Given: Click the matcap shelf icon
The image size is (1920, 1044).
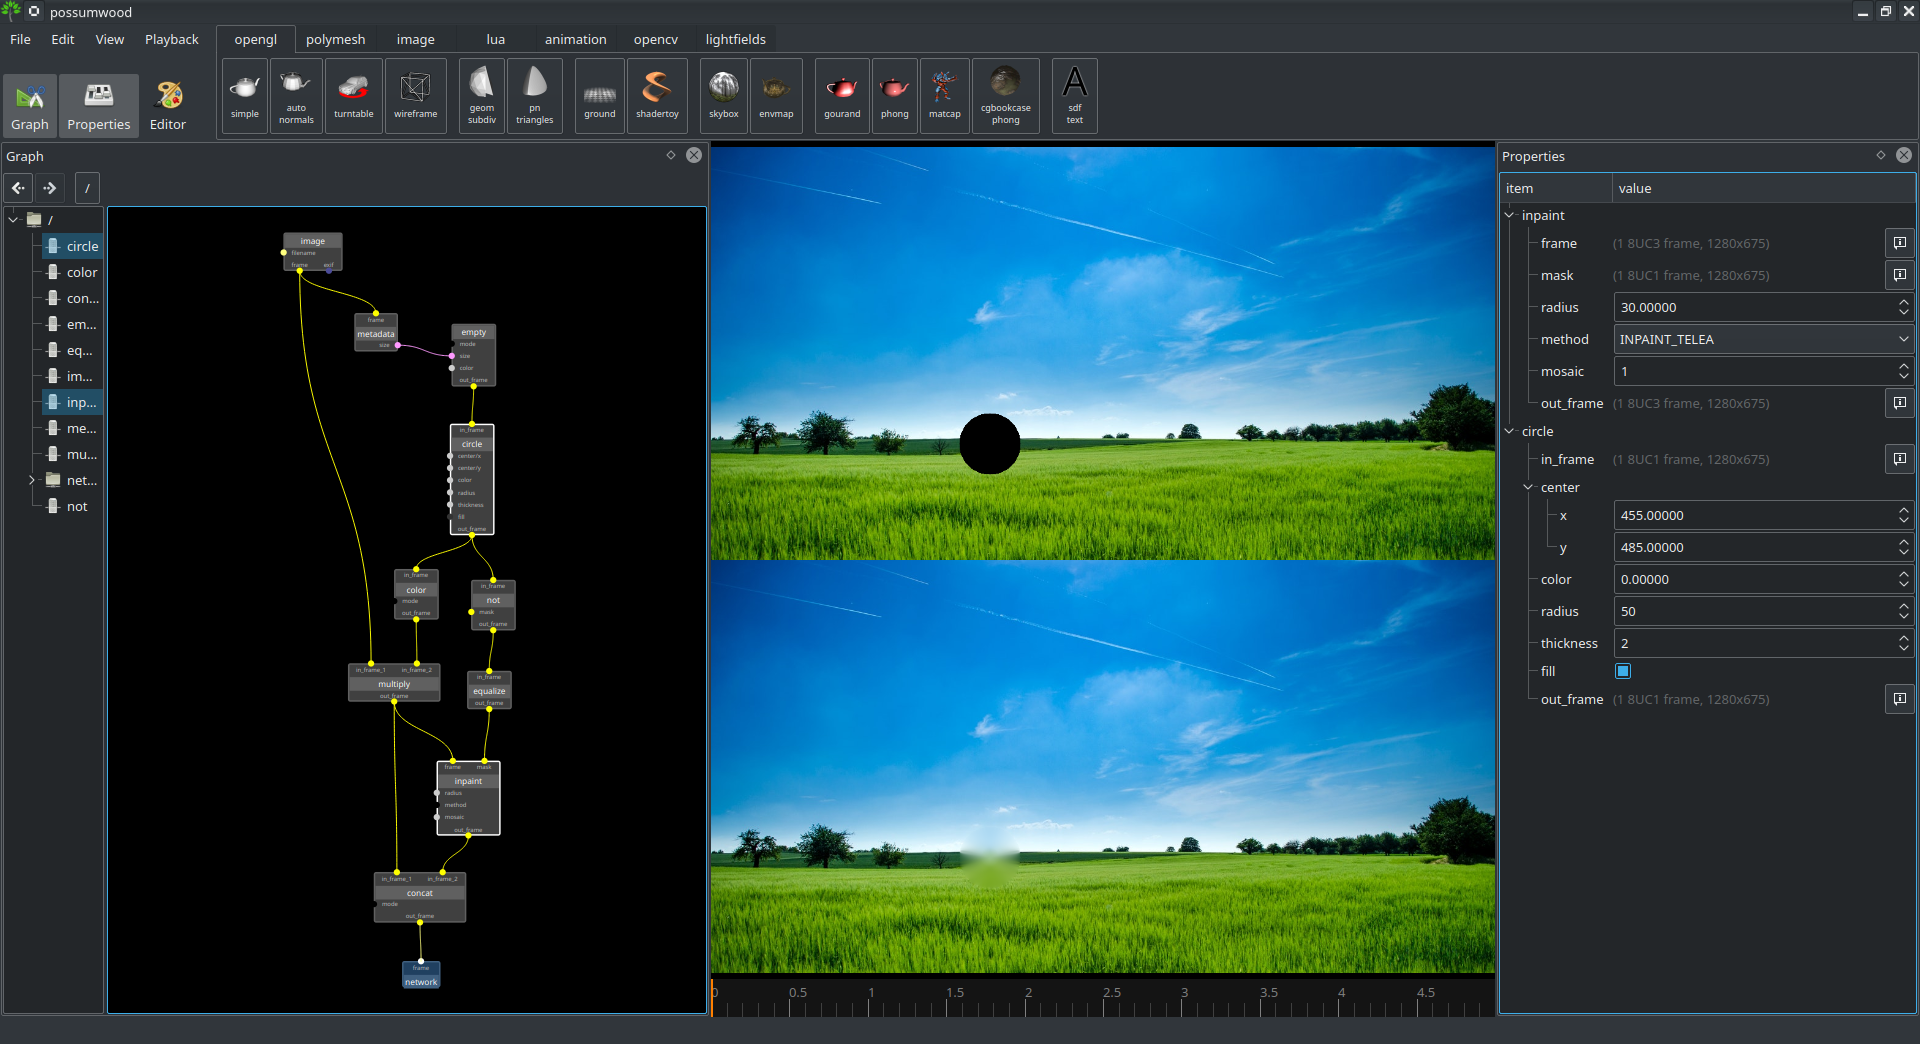Looking at the screenshot, I should click(944, 96).
